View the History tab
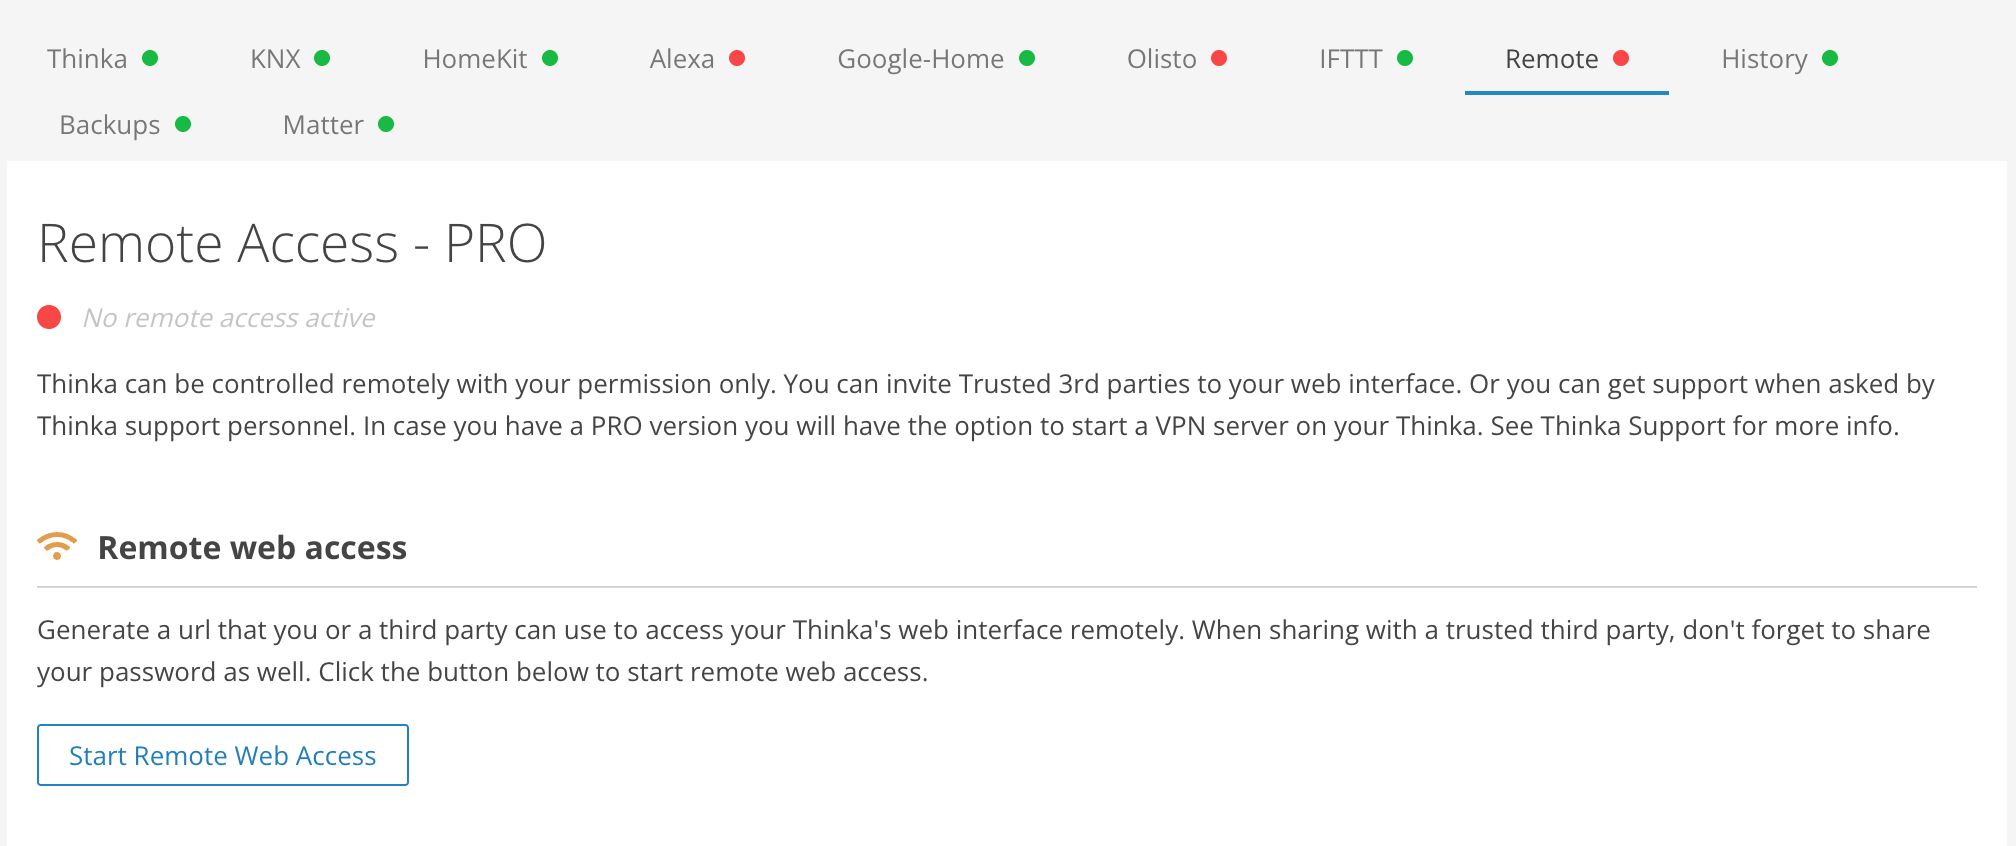 pyautogui.click(x=1764, y=59)
